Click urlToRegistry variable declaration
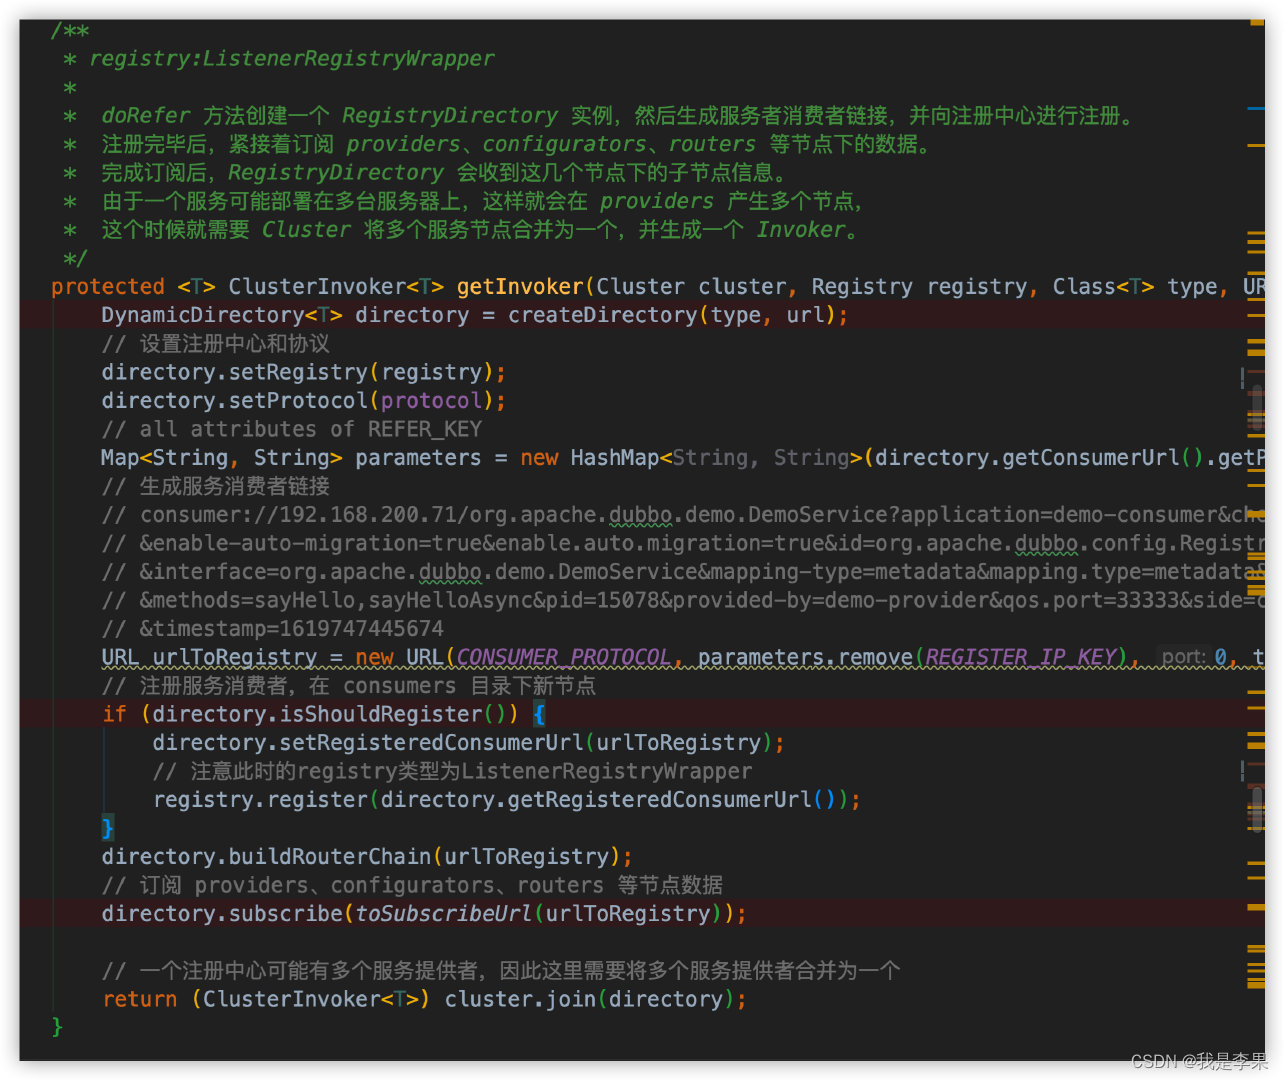Viewport: 1284px width, 1080px height. coord(234,657)
